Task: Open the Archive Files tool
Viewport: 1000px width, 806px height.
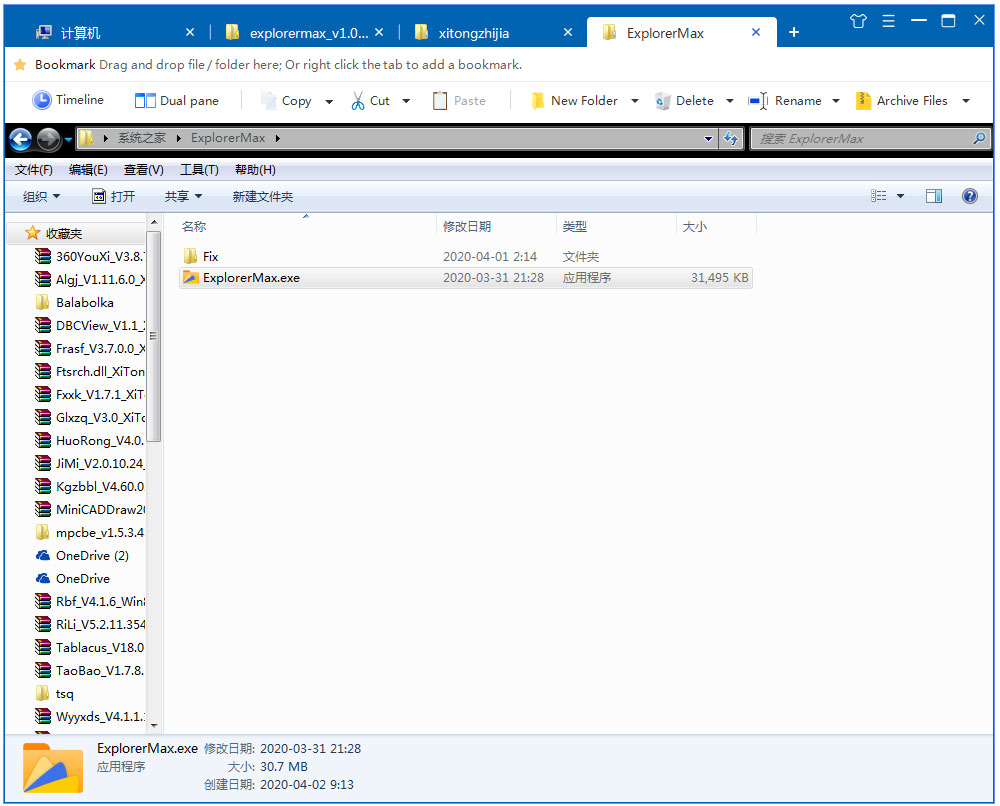Action: click(x=910, y=100)
